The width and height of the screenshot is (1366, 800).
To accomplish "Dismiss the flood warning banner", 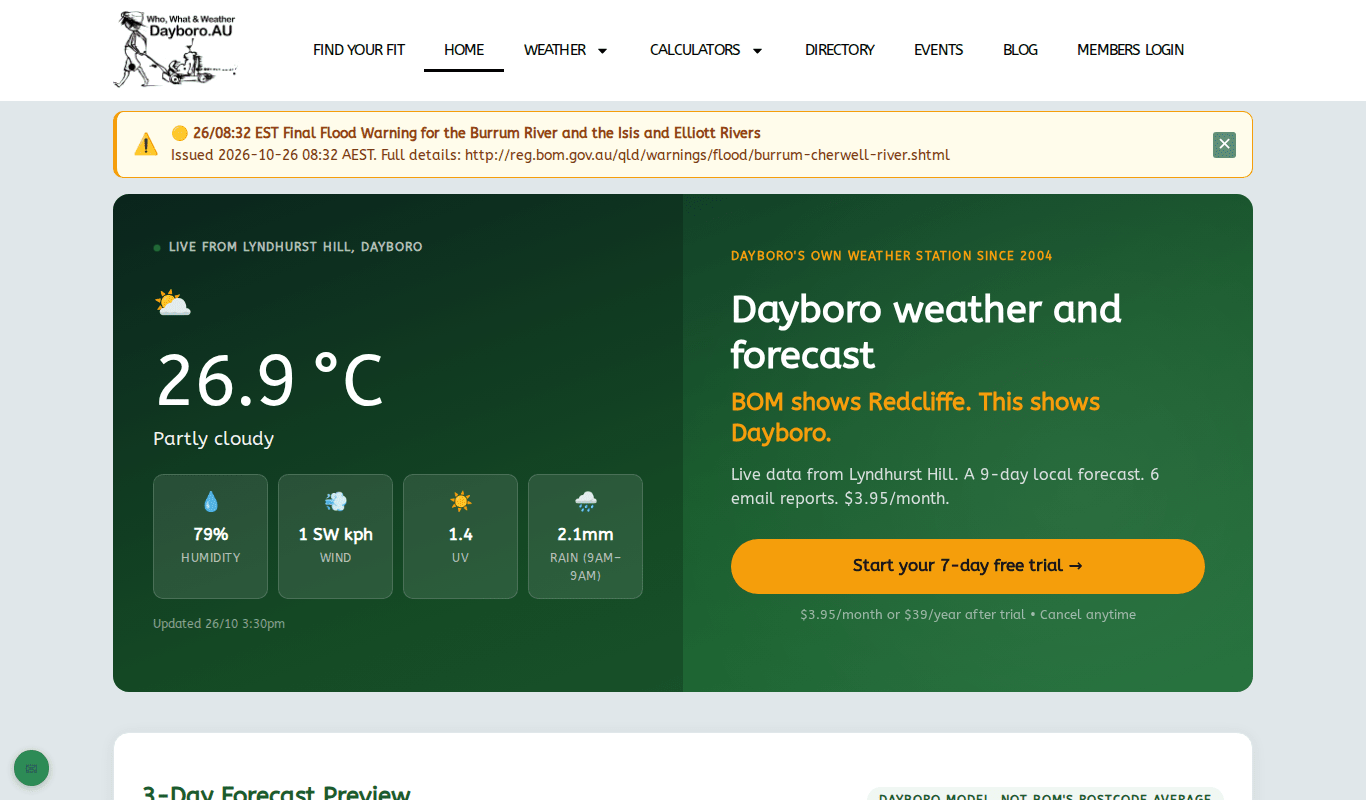I will pyautogui.click(x=1224, y=145).
